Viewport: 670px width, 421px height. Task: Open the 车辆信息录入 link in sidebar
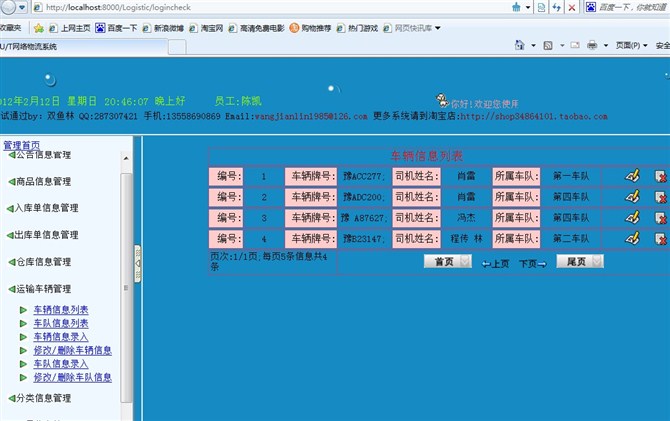[60, 337]
